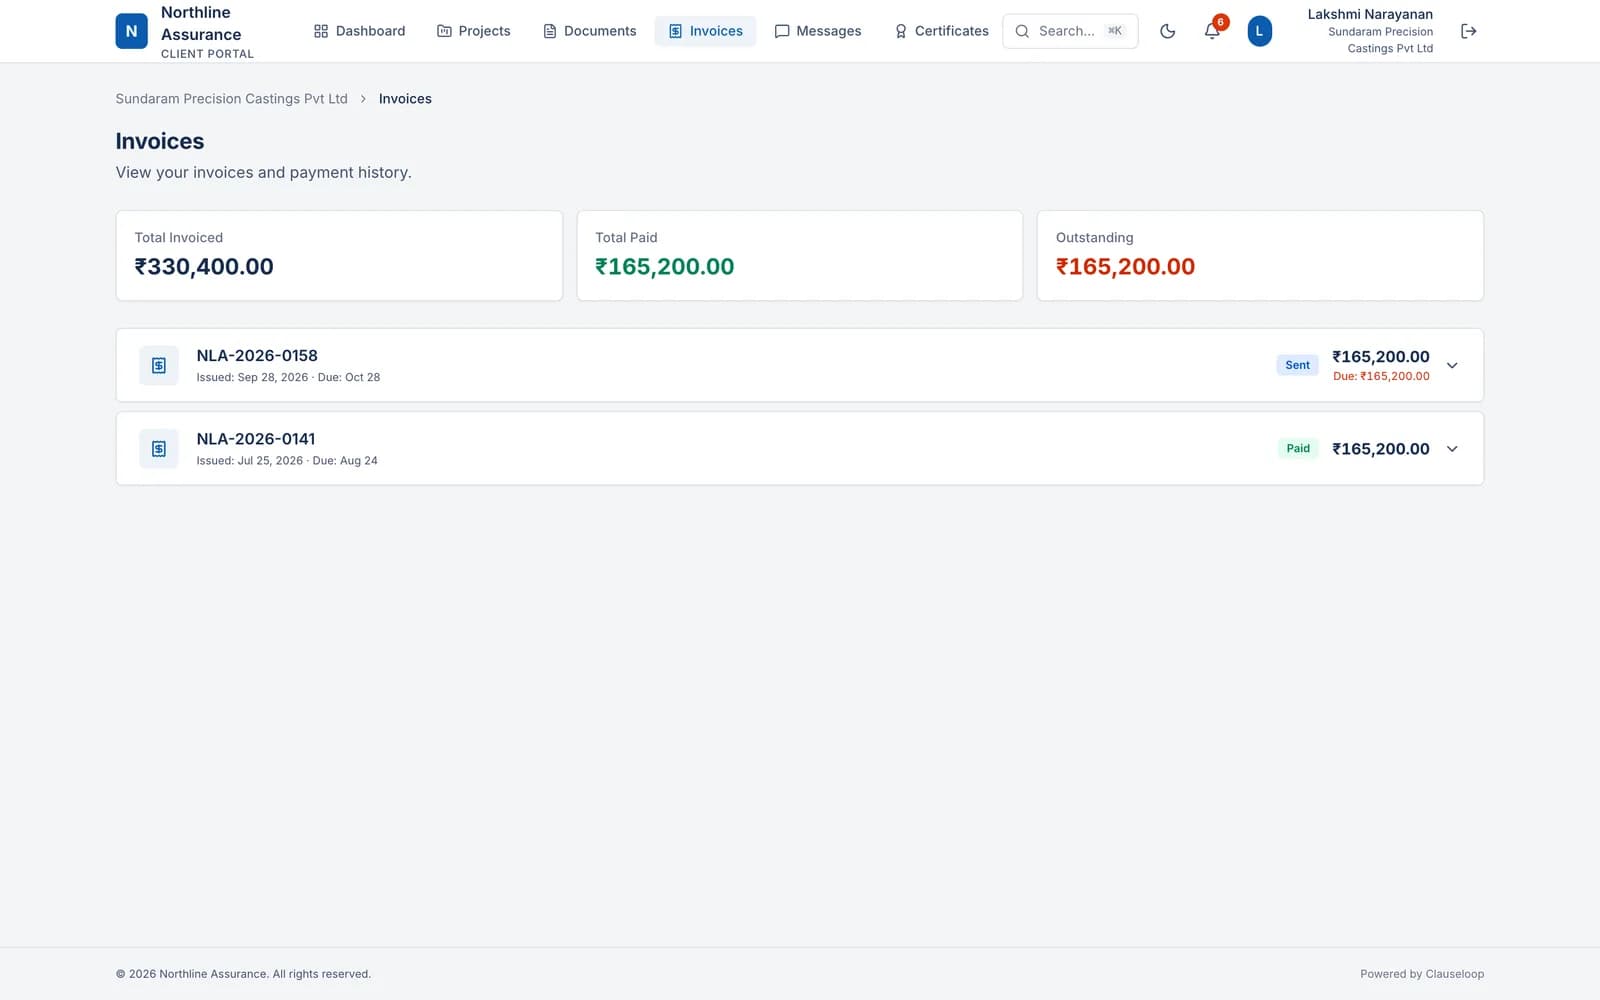This screenshot has height=1000, width=1600.
Task: Click 'Issued: Sep 28, 2026' date text
Action: tap(252, 377)
